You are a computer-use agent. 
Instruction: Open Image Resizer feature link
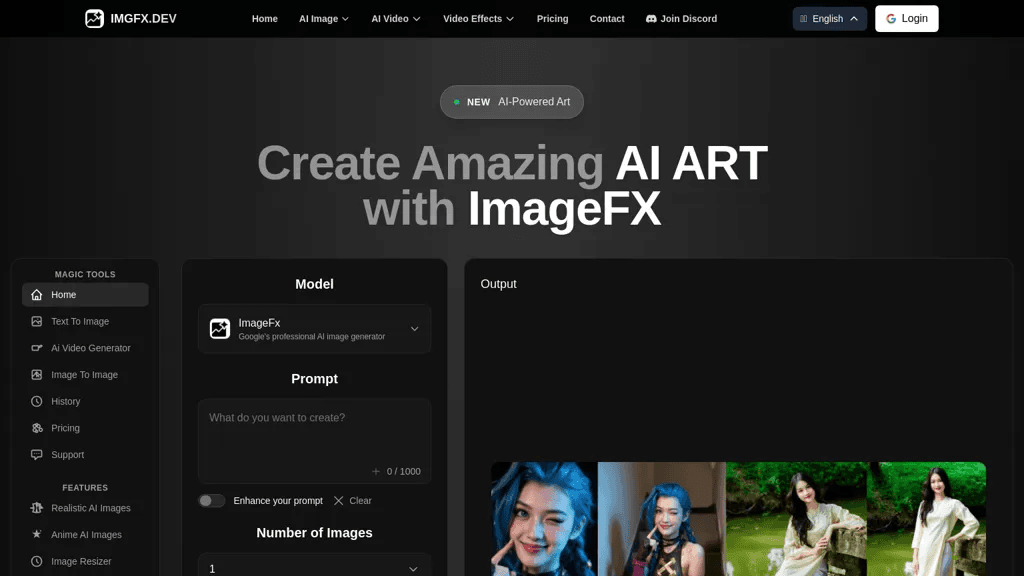point(85,561)
